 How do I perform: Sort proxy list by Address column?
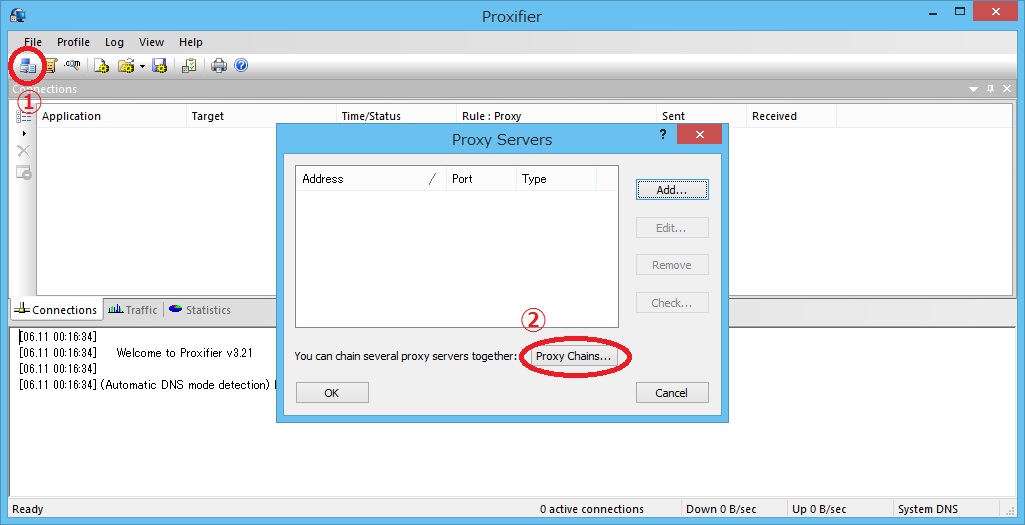[371, 179]
